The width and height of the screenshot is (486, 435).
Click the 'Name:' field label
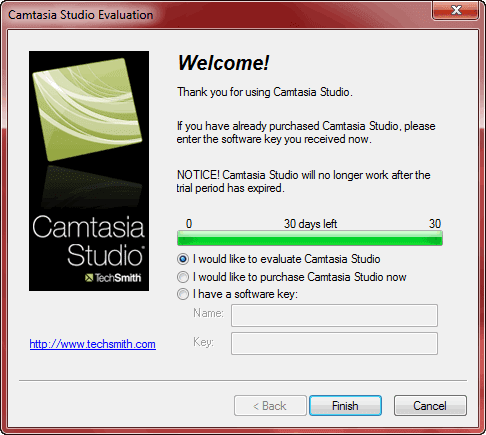[208, 313]
